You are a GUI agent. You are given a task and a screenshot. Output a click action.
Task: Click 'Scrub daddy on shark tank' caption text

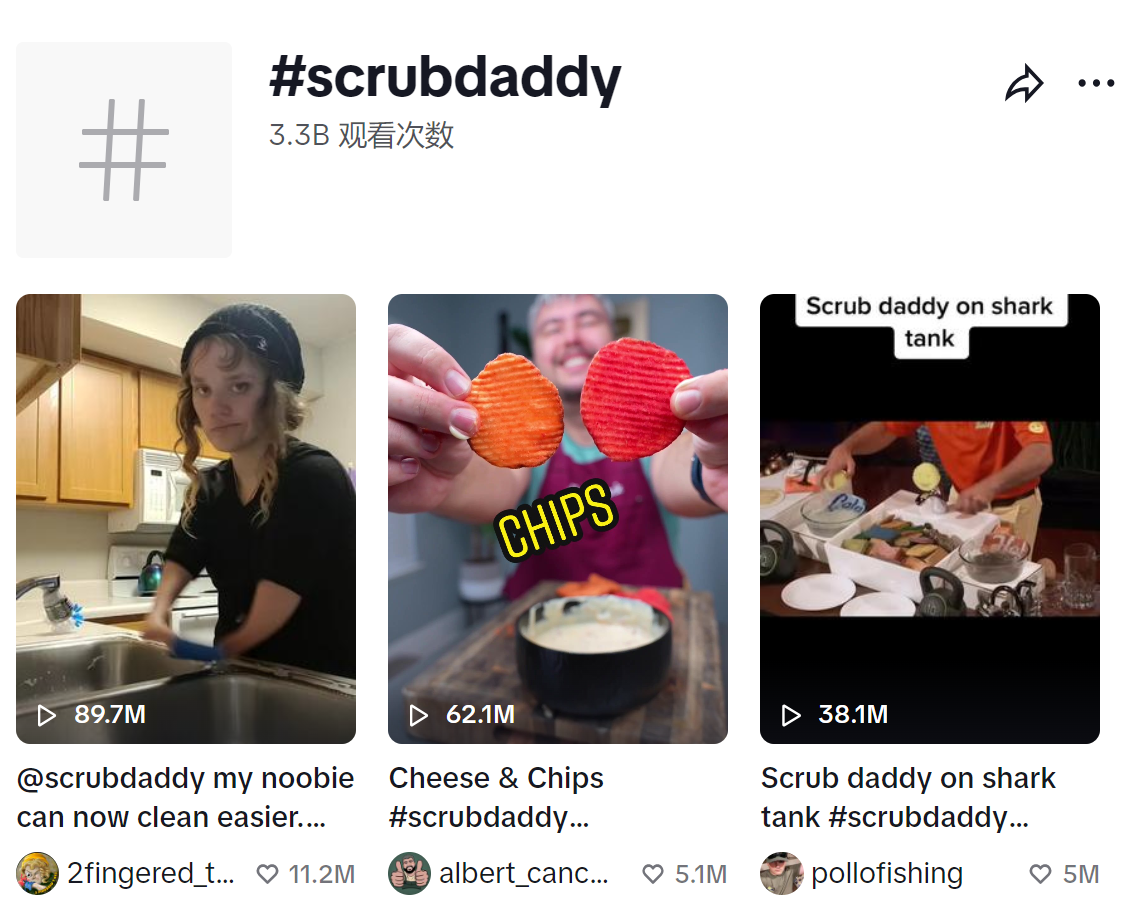pos(909,798)
